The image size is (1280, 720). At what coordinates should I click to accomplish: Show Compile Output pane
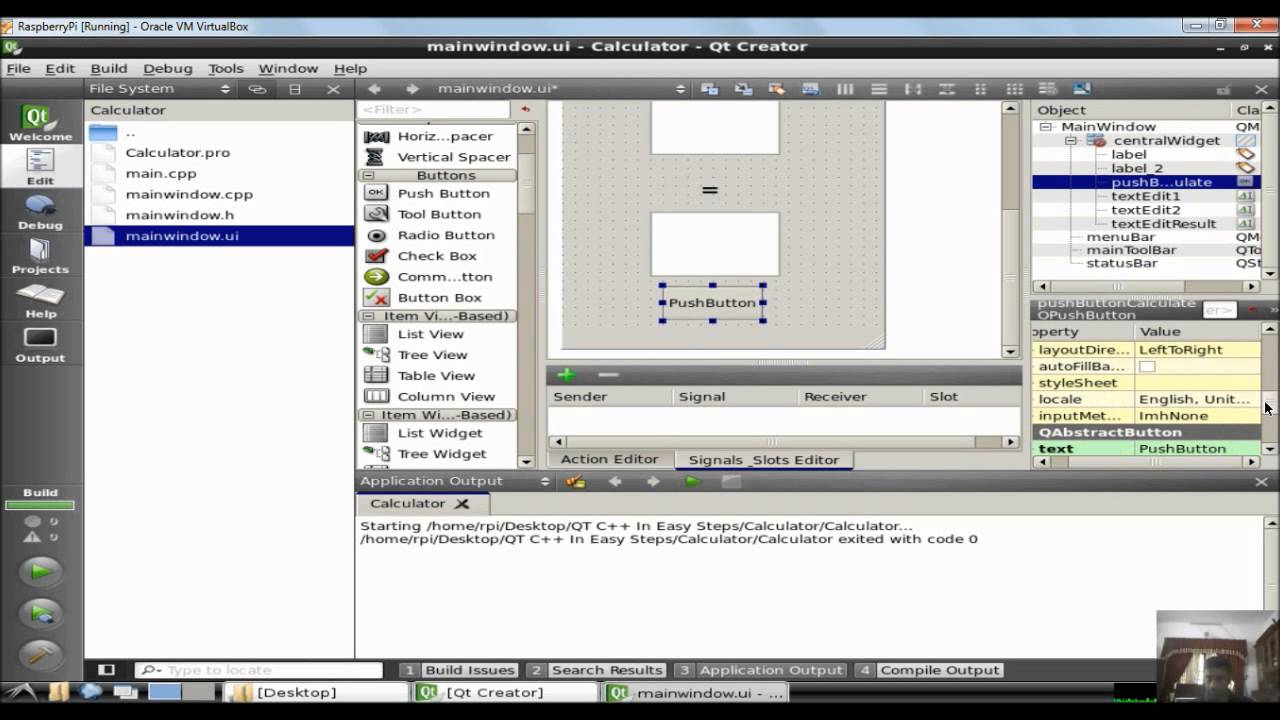(x=929, y=670)
